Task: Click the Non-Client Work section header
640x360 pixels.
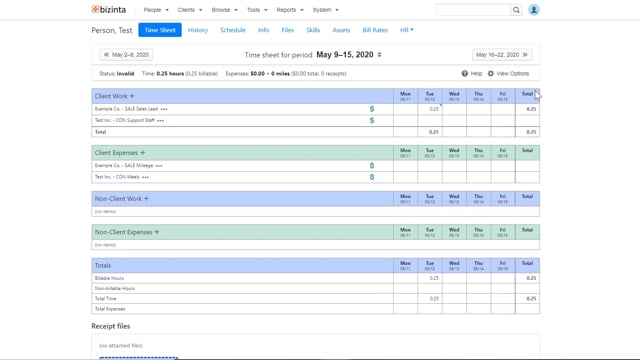Action: [118, 198]
